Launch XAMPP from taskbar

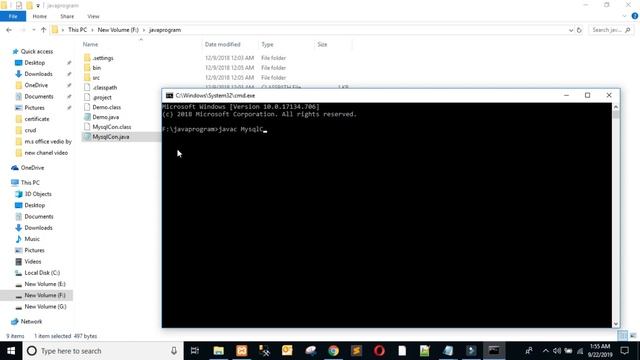[242, 351]
